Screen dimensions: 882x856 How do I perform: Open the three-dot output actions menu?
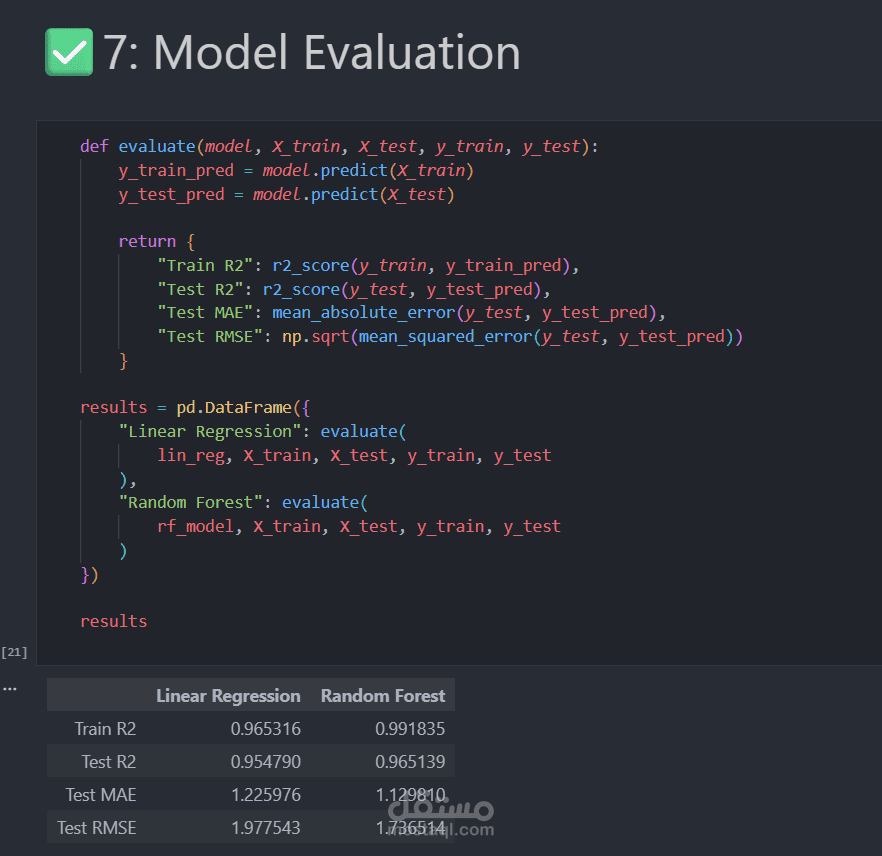pos(9,689)
